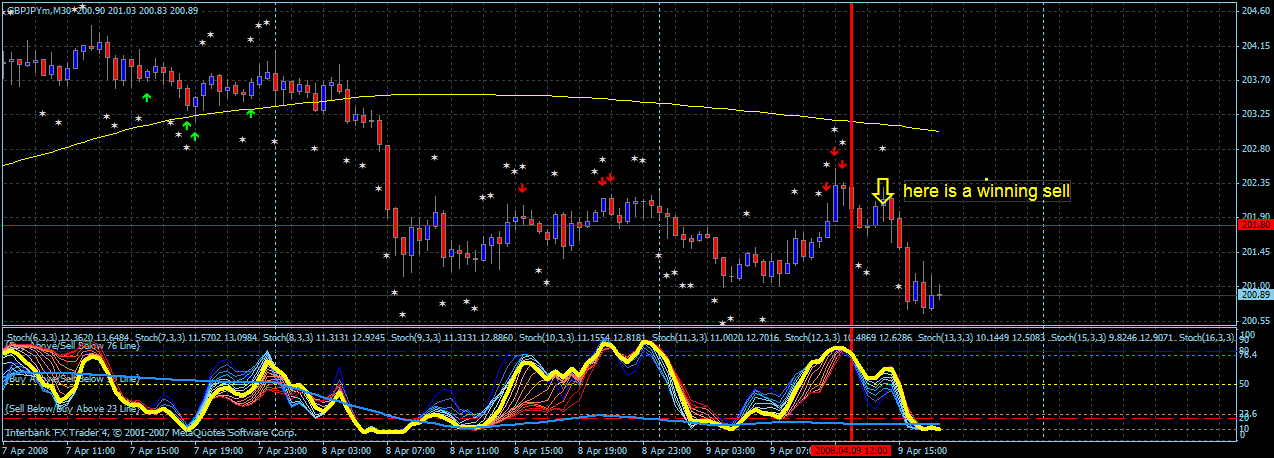Select the 204.15 price scale label
Image resolution: width=1274 pixels, height=458 pixels.
click(x=1254, y=45)
